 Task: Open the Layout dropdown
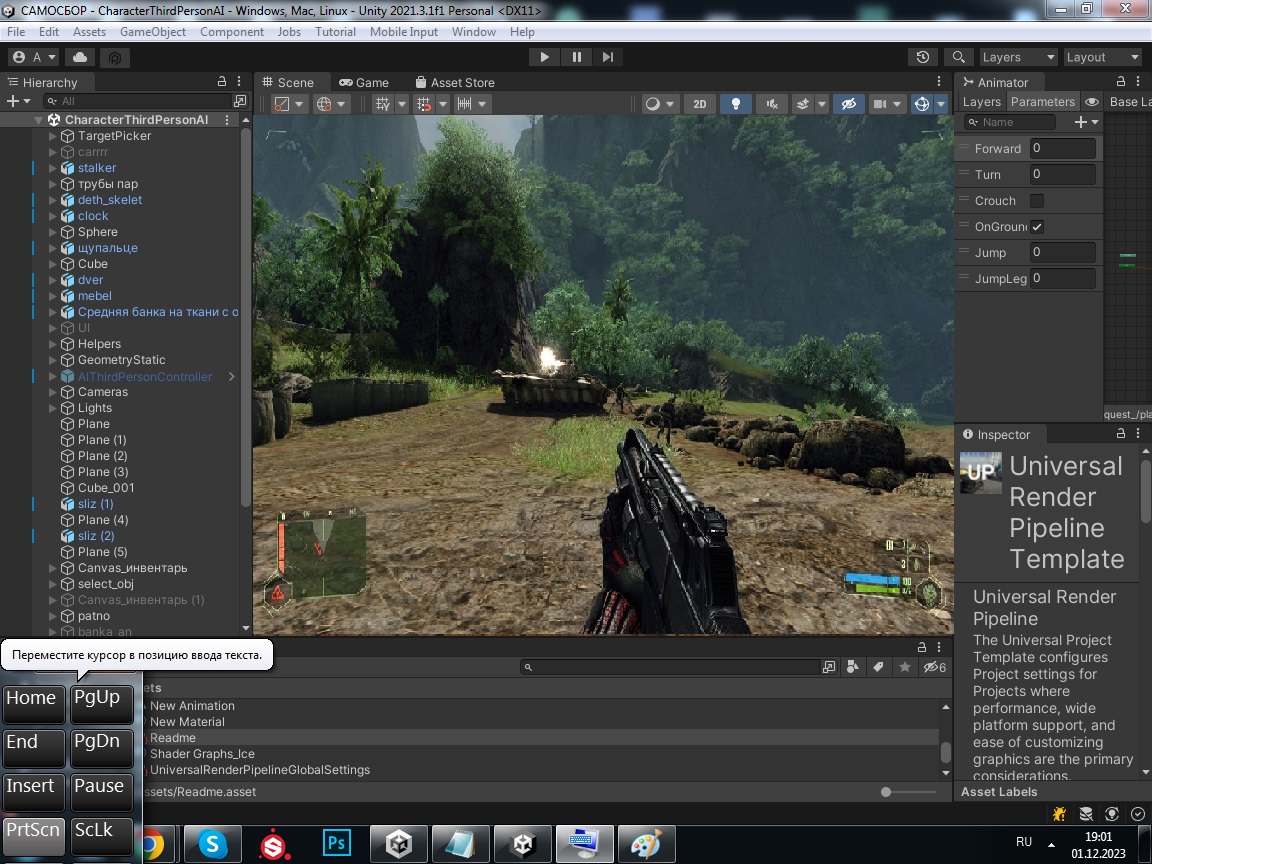(1102, 57)
